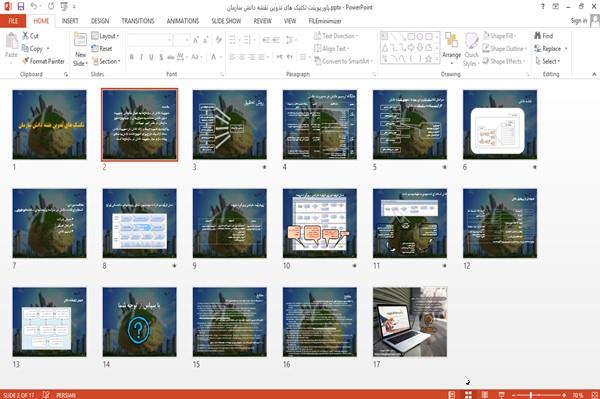The image size is (600, 399).
Task: Open the font name combo box
Action: click(150, 40)
